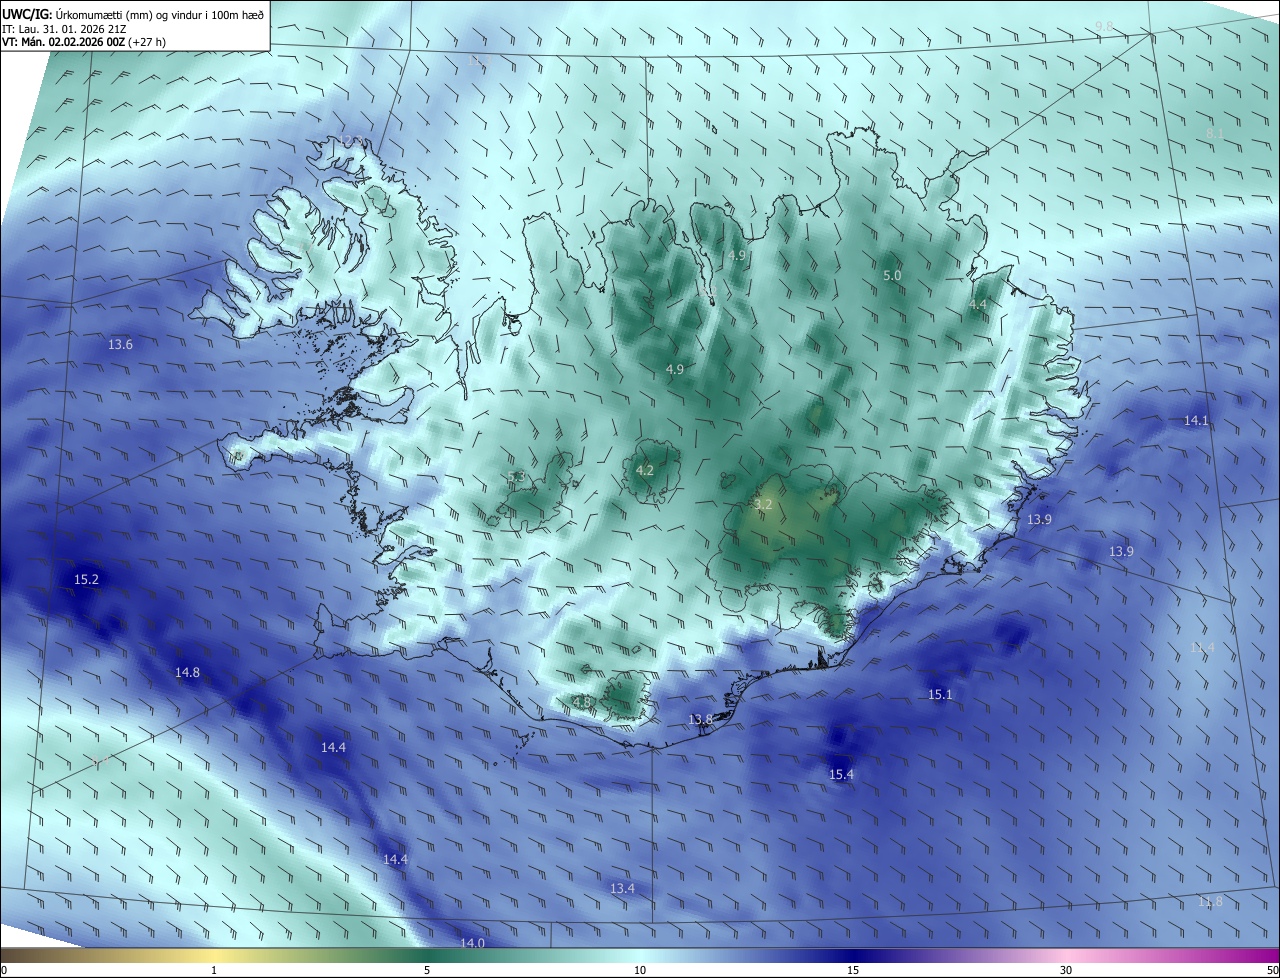Click the 5.0 value in northeast Iceland
1280x978 pixels.
[x=892, y=275]
